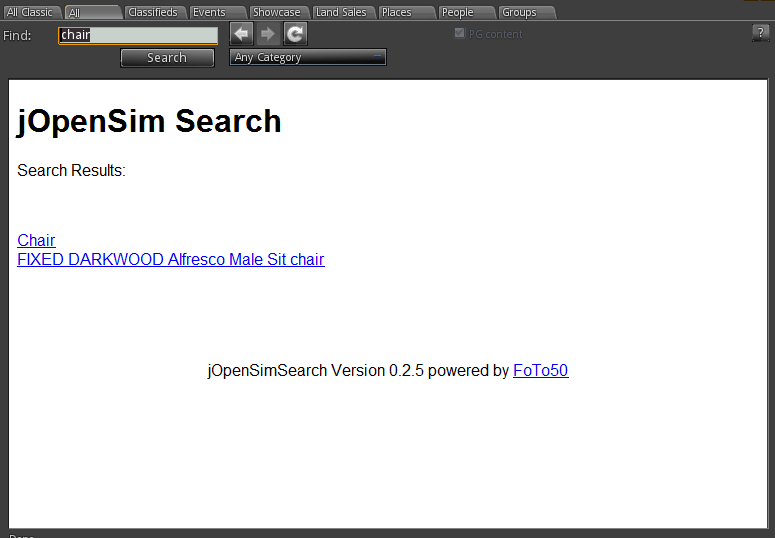Open the Places tab
This screenshot has height=538, width=775.
coord(406,12)
